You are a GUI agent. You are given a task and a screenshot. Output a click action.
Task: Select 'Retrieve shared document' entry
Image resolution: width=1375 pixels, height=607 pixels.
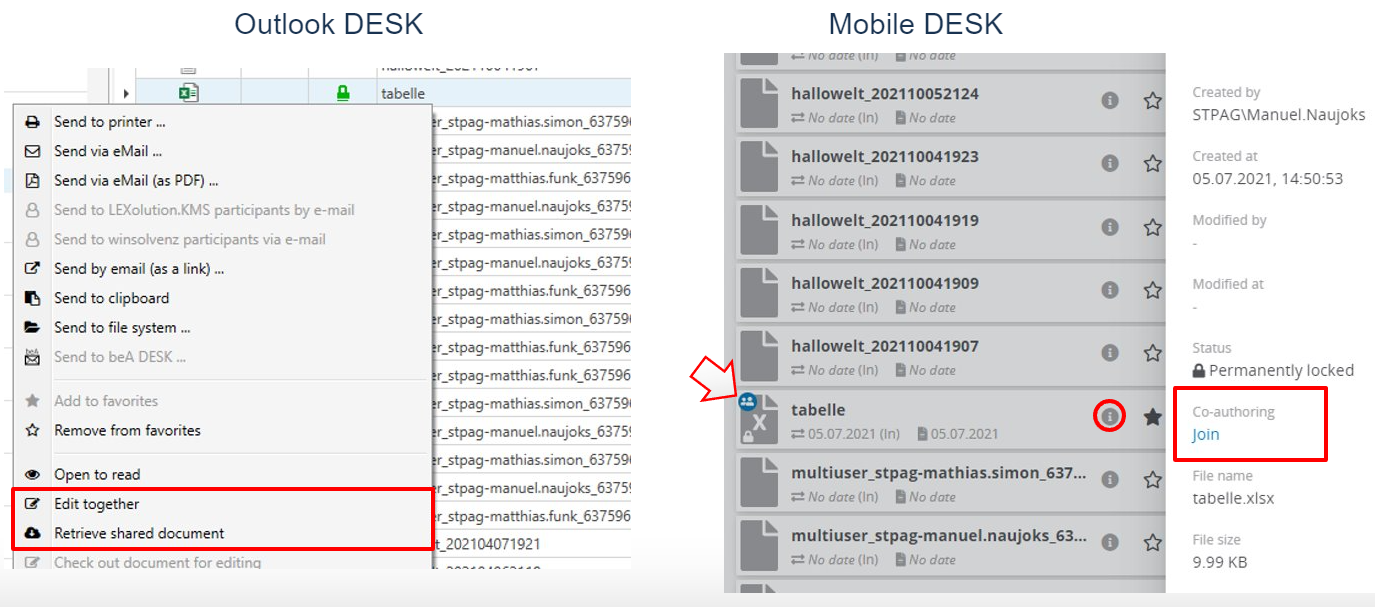(x=139, y=533)
